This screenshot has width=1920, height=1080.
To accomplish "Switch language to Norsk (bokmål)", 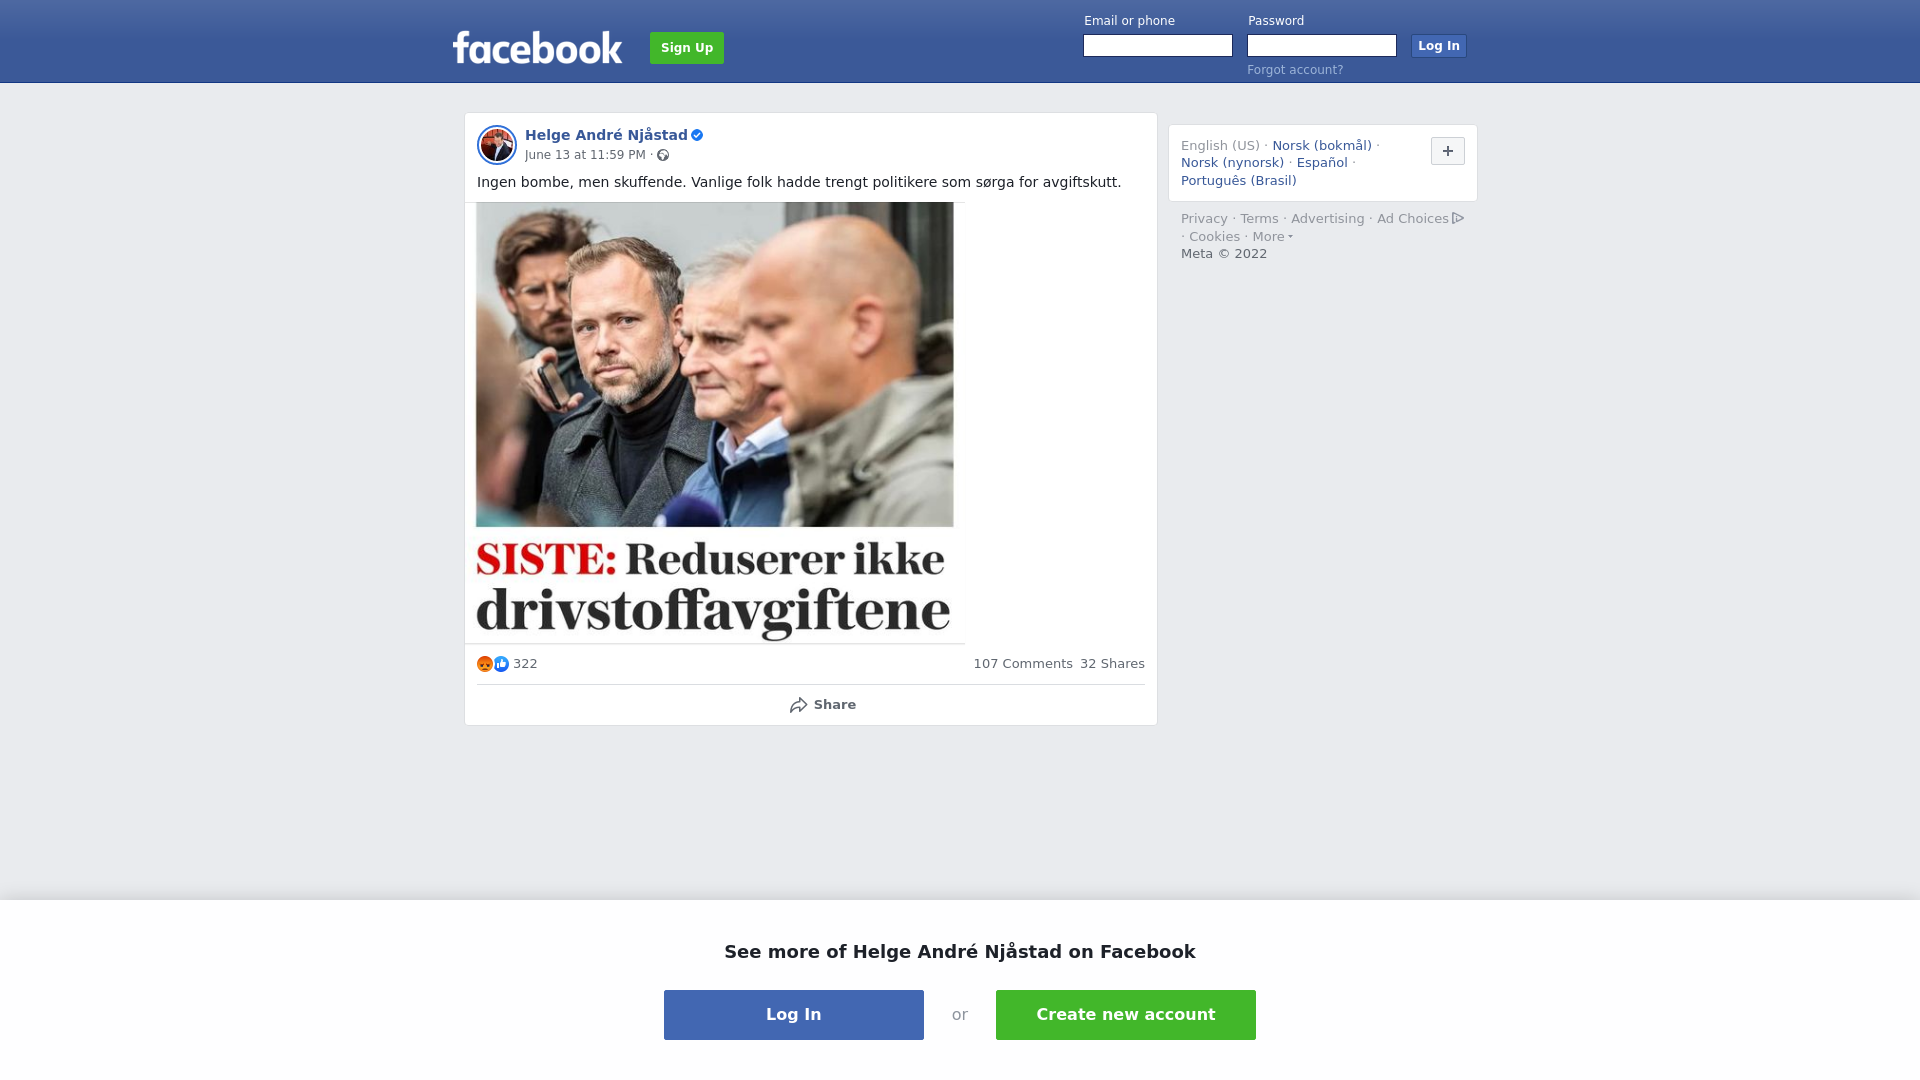I will coord(1322,146).
